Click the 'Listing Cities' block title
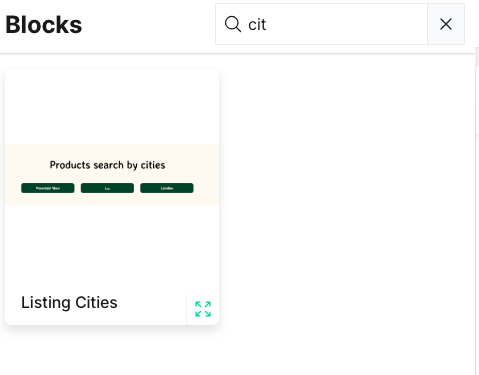 (x=69, y=302)
